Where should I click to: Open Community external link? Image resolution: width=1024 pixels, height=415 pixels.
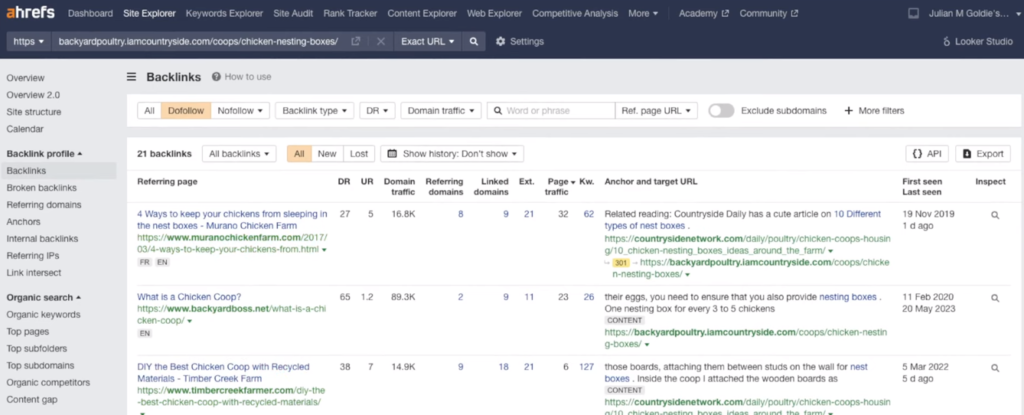[x=769, y=13]
